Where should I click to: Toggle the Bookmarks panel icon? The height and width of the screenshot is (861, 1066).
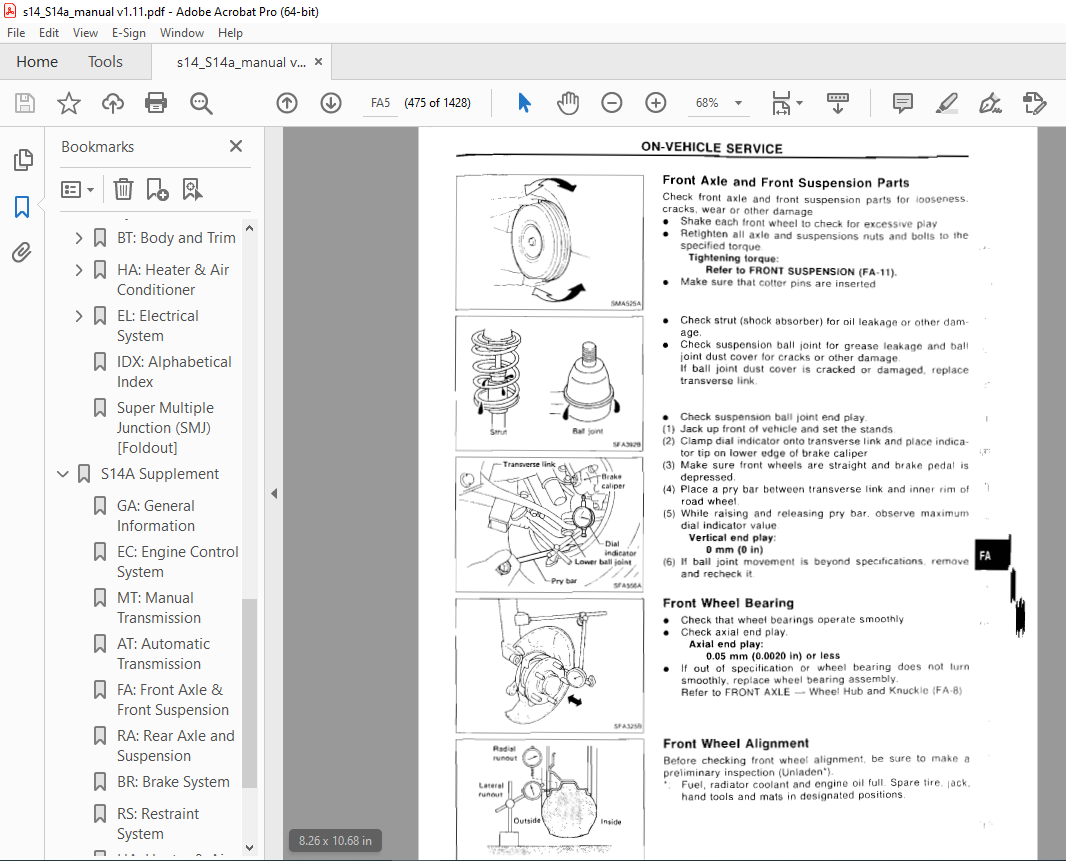click(22, 207)
